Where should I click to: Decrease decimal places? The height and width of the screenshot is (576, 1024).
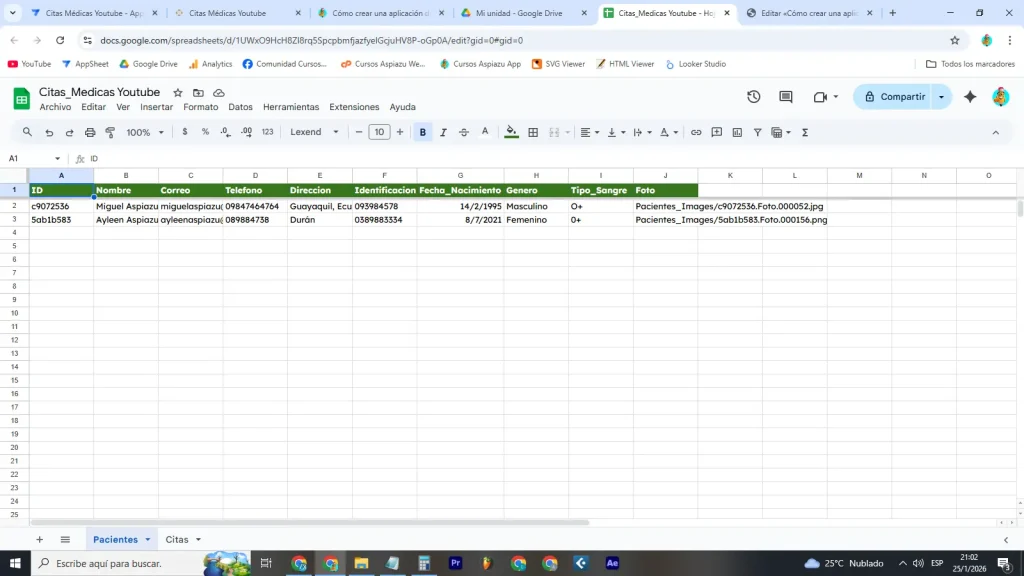[224, 131]
